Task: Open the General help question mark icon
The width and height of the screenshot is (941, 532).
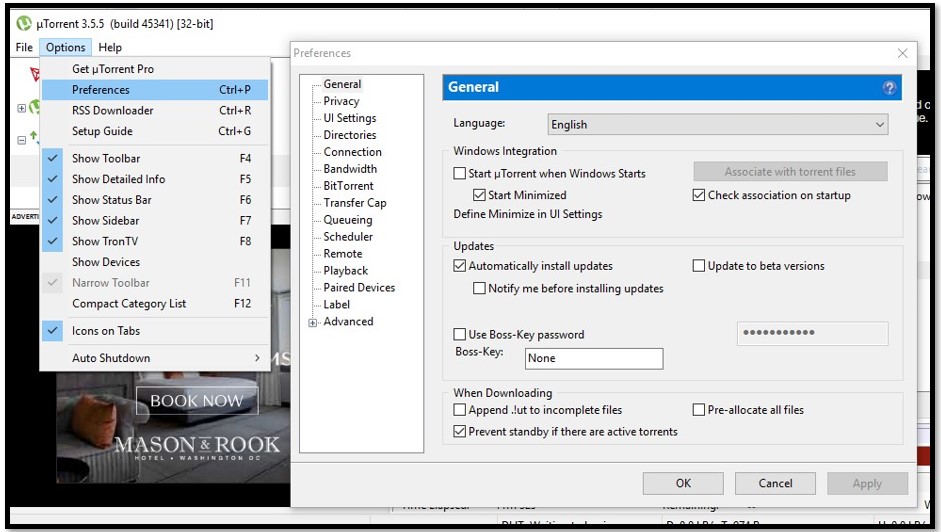Action: 889,88
